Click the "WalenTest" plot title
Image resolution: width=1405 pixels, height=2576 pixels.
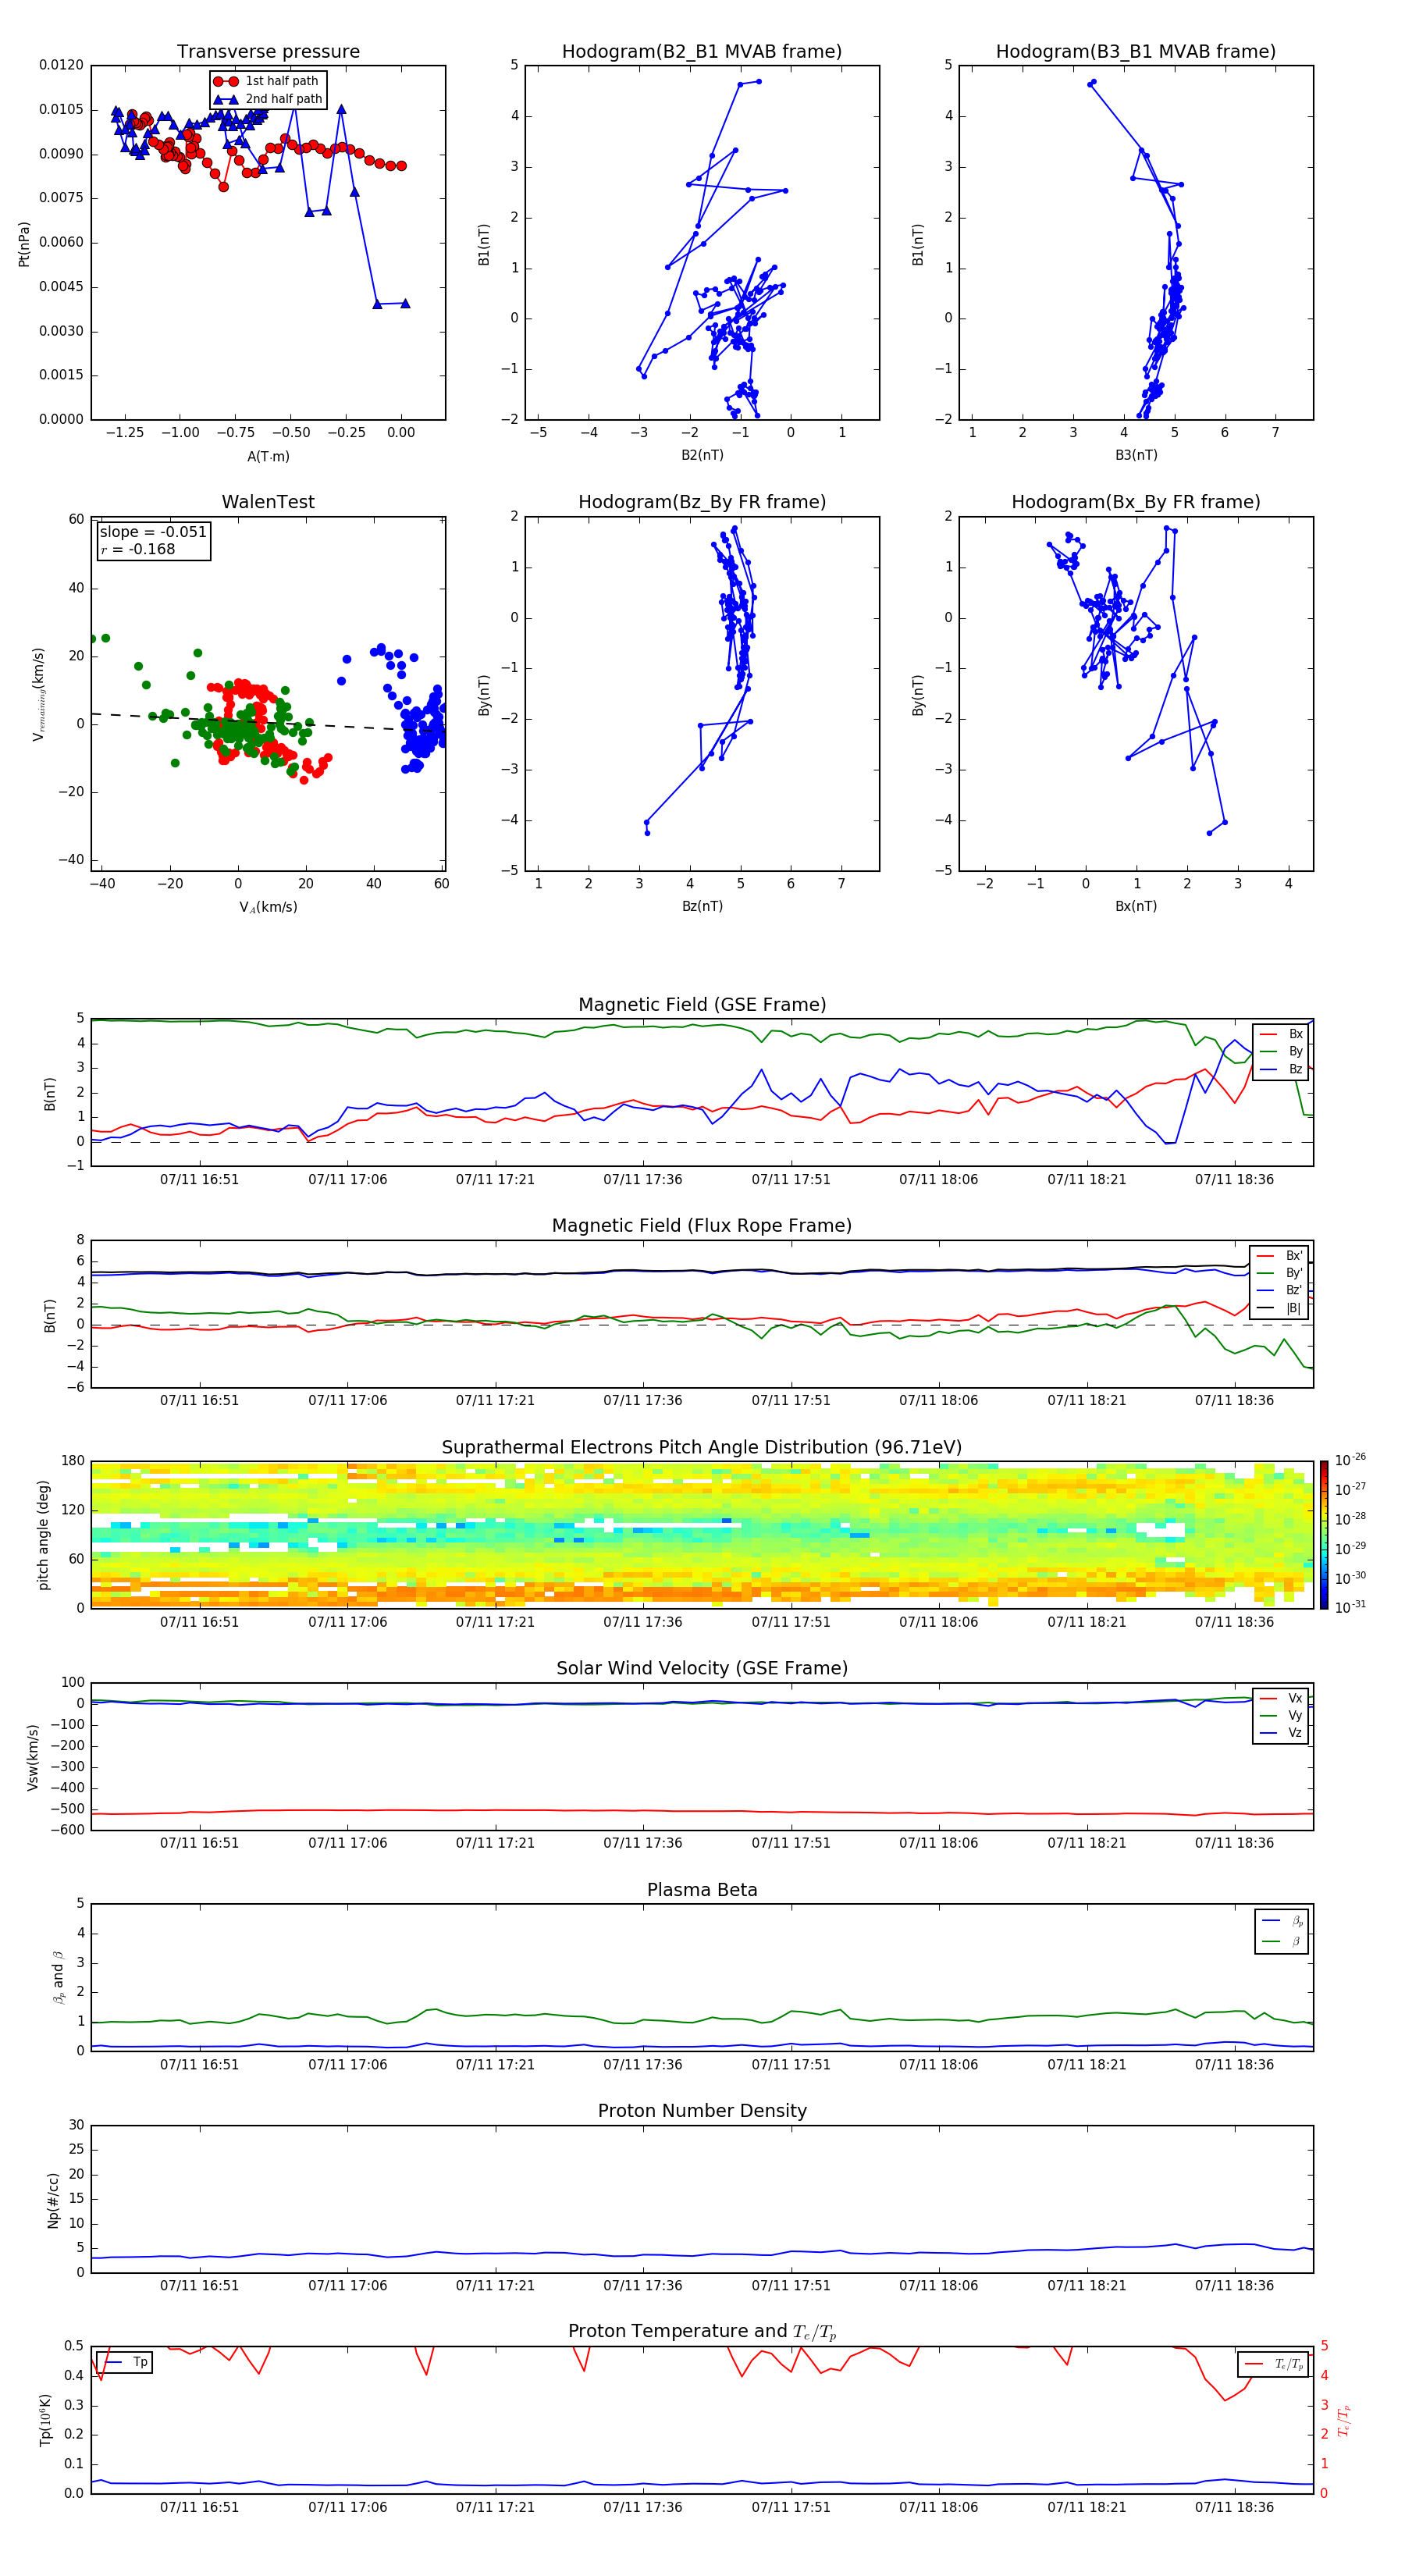click(268, 502)
